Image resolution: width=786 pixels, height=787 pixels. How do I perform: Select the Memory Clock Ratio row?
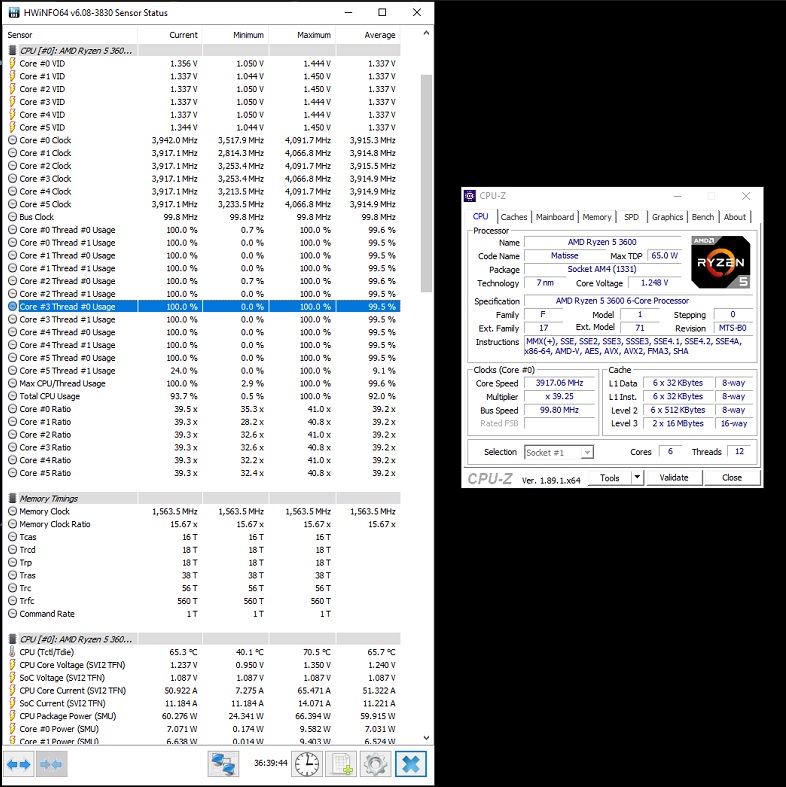click(202, 524)
